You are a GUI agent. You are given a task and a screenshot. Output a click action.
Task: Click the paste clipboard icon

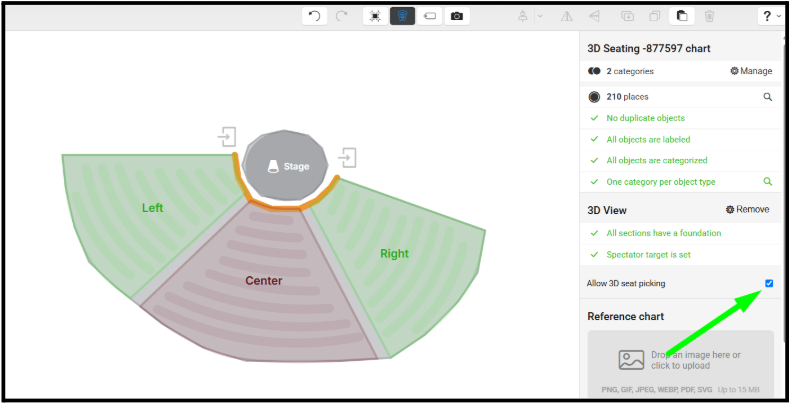(x=682, y=16)
